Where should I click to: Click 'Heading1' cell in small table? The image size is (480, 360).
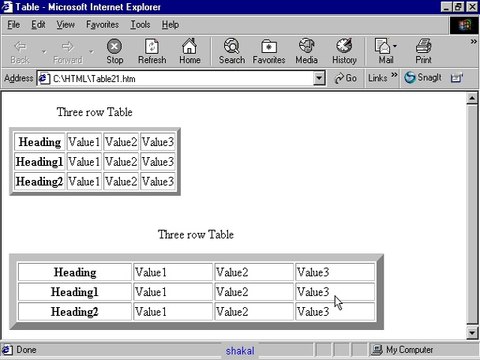click(40, 162)
